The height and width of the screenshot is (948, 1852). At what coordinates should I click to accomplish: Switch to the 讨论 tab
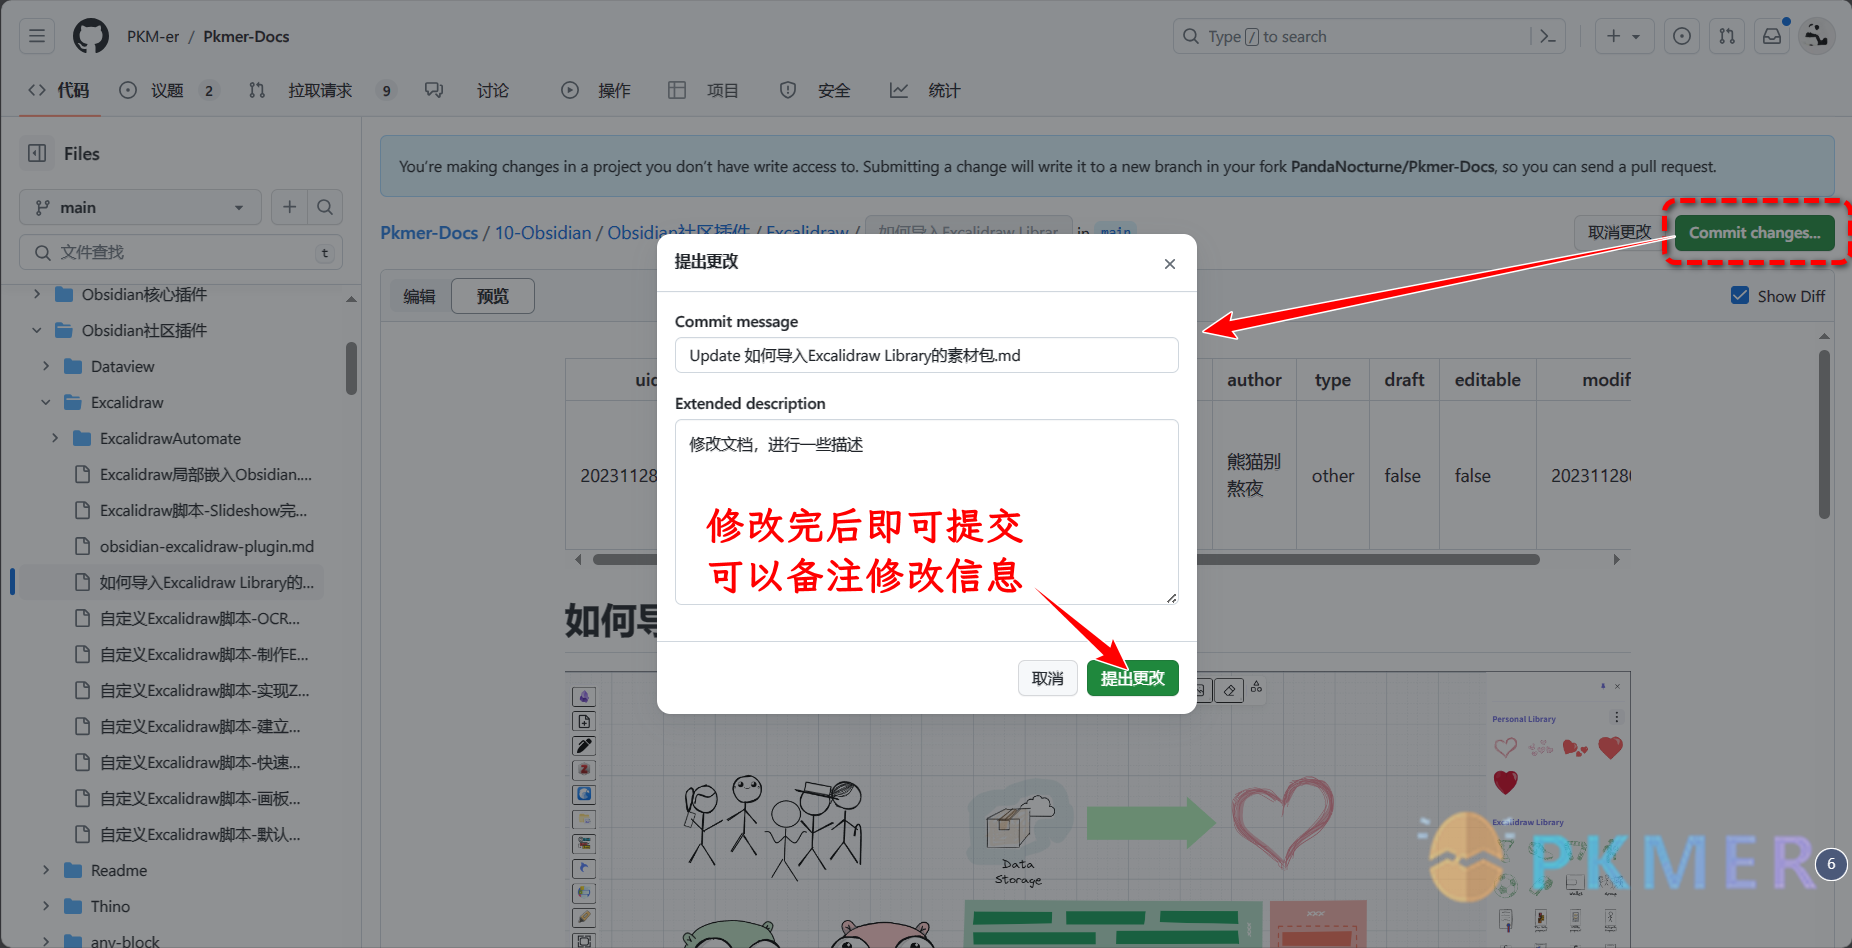tap(468, 90)
